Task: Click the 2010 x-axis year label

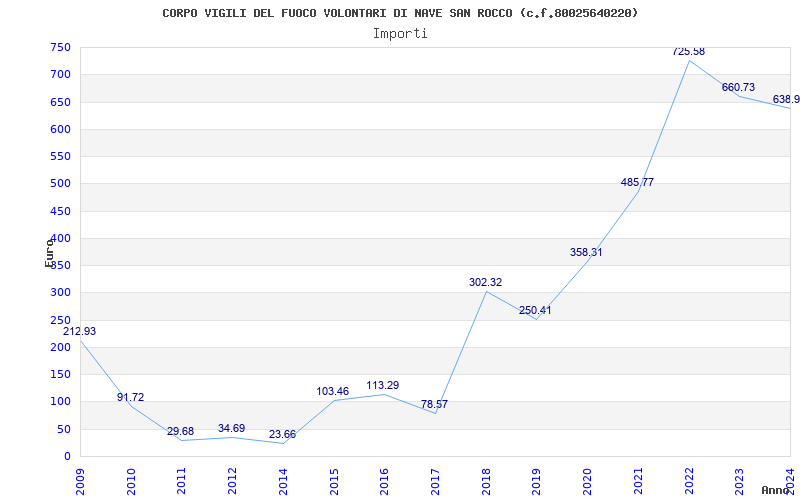Action: click(131, 481)
